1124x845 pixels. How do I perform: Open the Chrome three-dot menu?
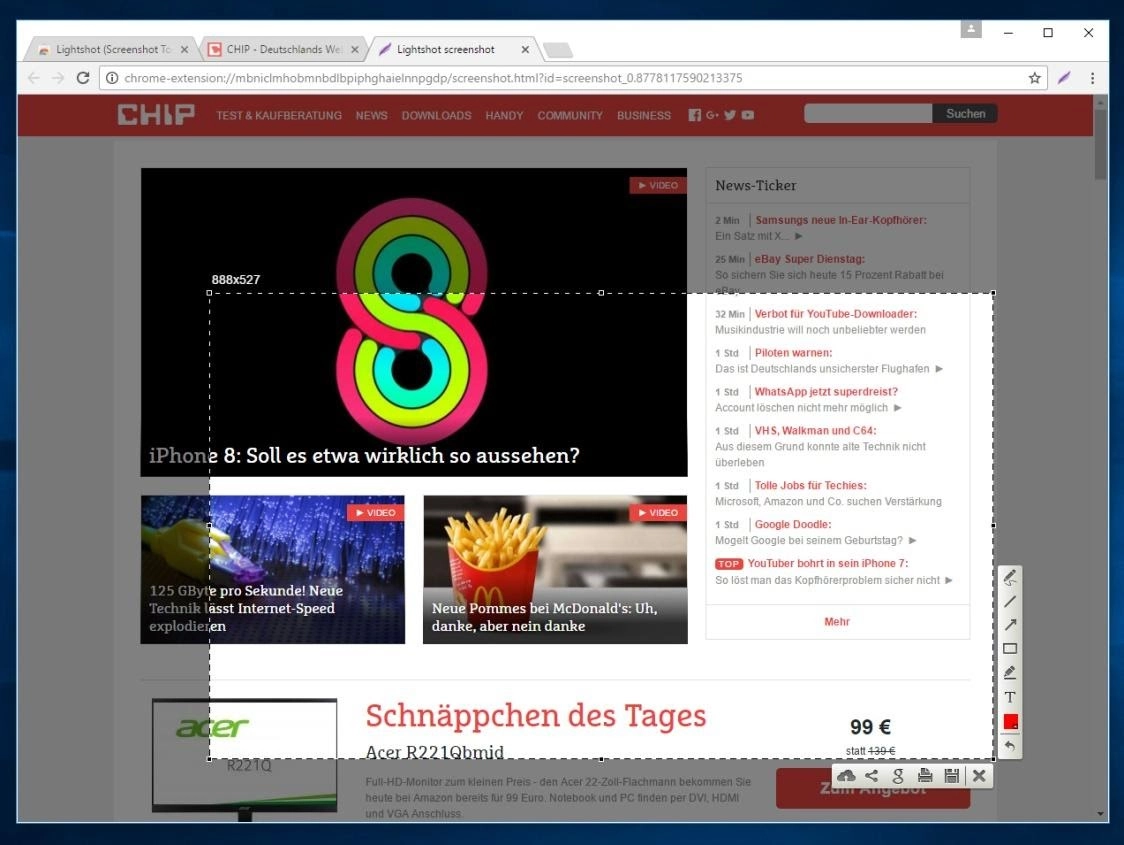[x=1092, y=78]
